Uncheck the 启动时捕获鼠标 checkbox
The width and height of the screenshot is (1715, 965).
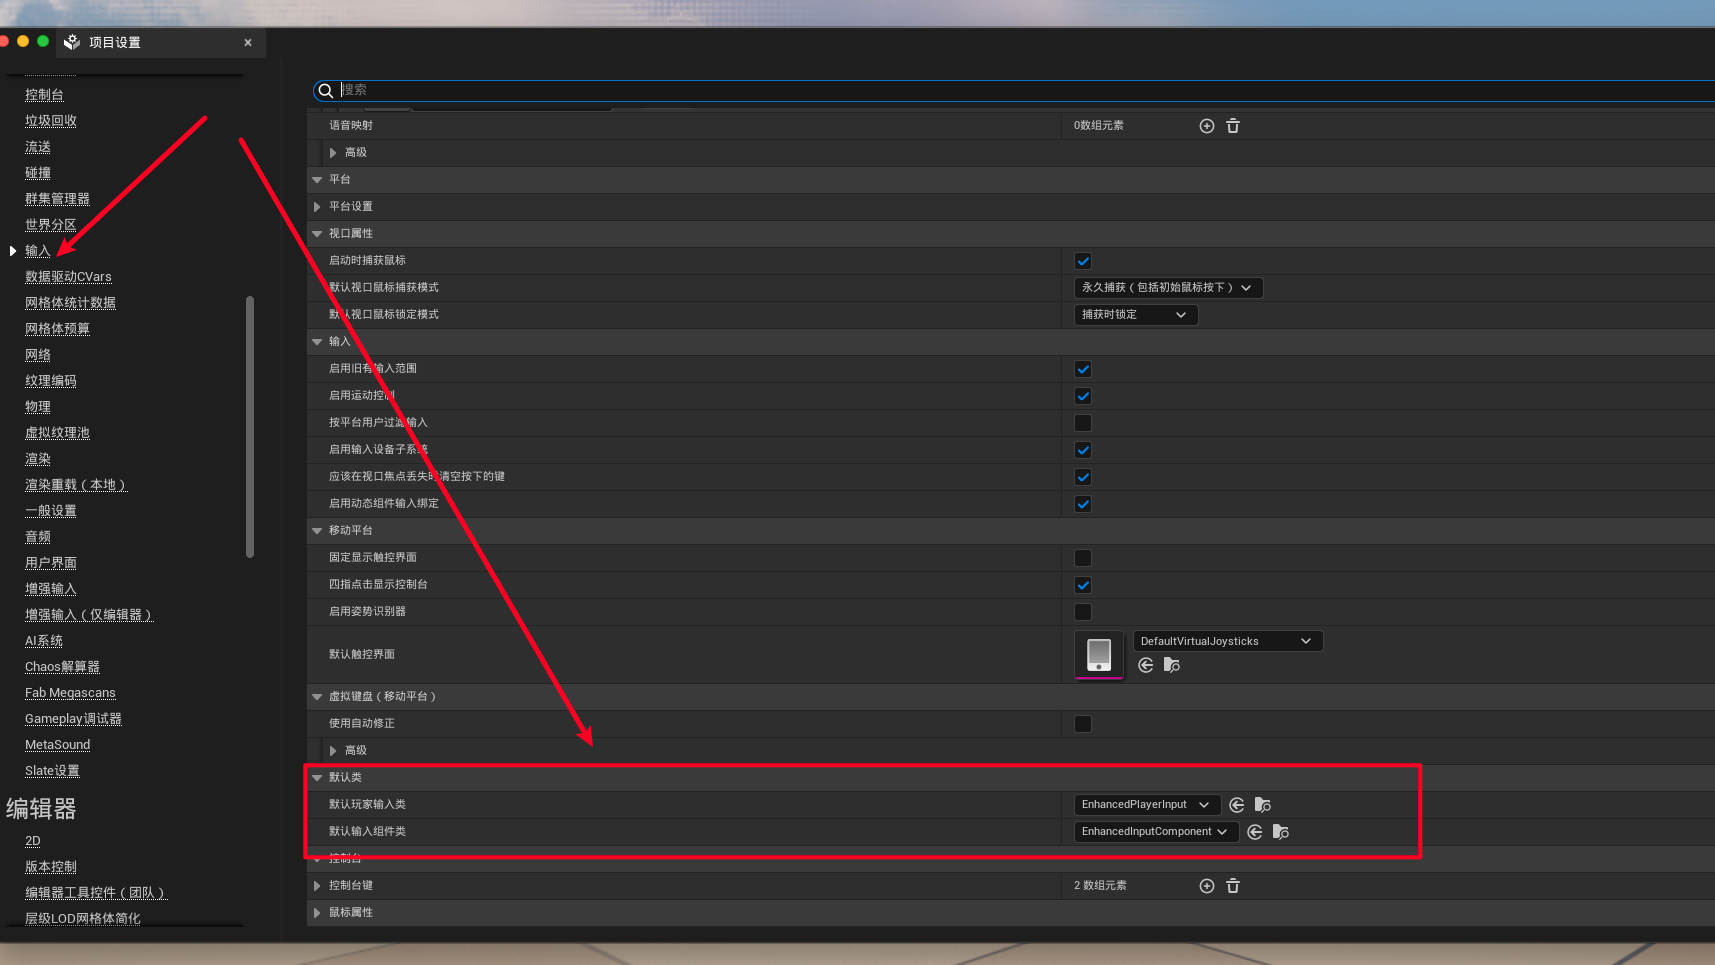point(1083,261)
